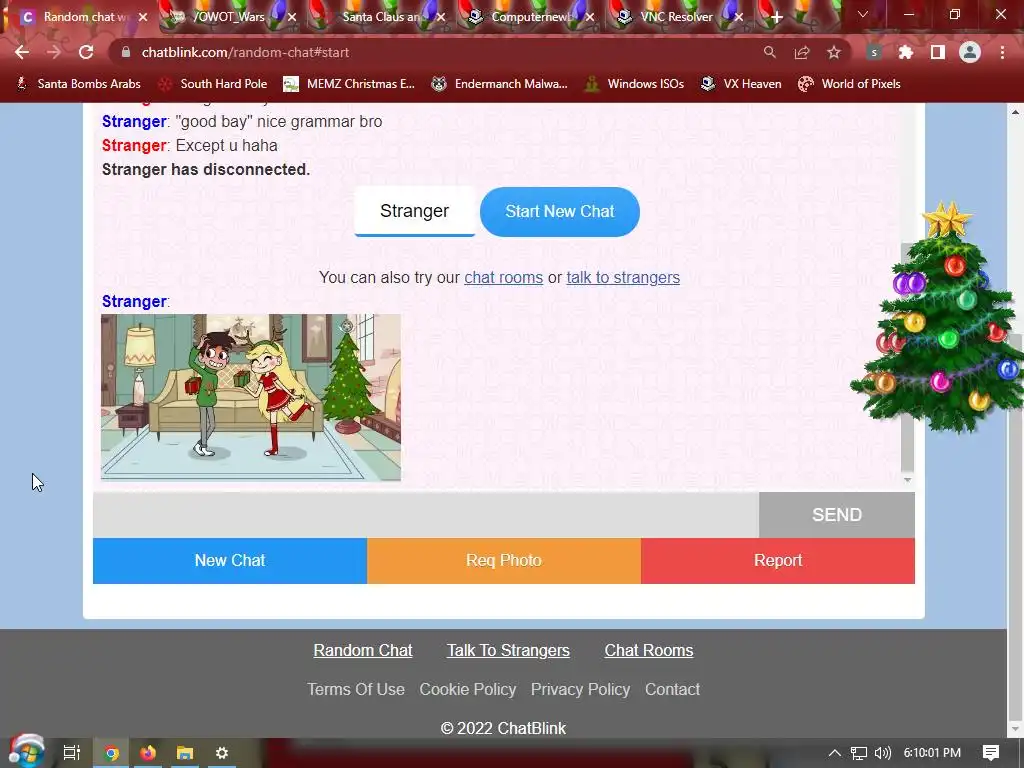The width and height of the screenshot is (1024, 768).
Task: Open Windows ISOs bookmark
Action: [634, 84]
